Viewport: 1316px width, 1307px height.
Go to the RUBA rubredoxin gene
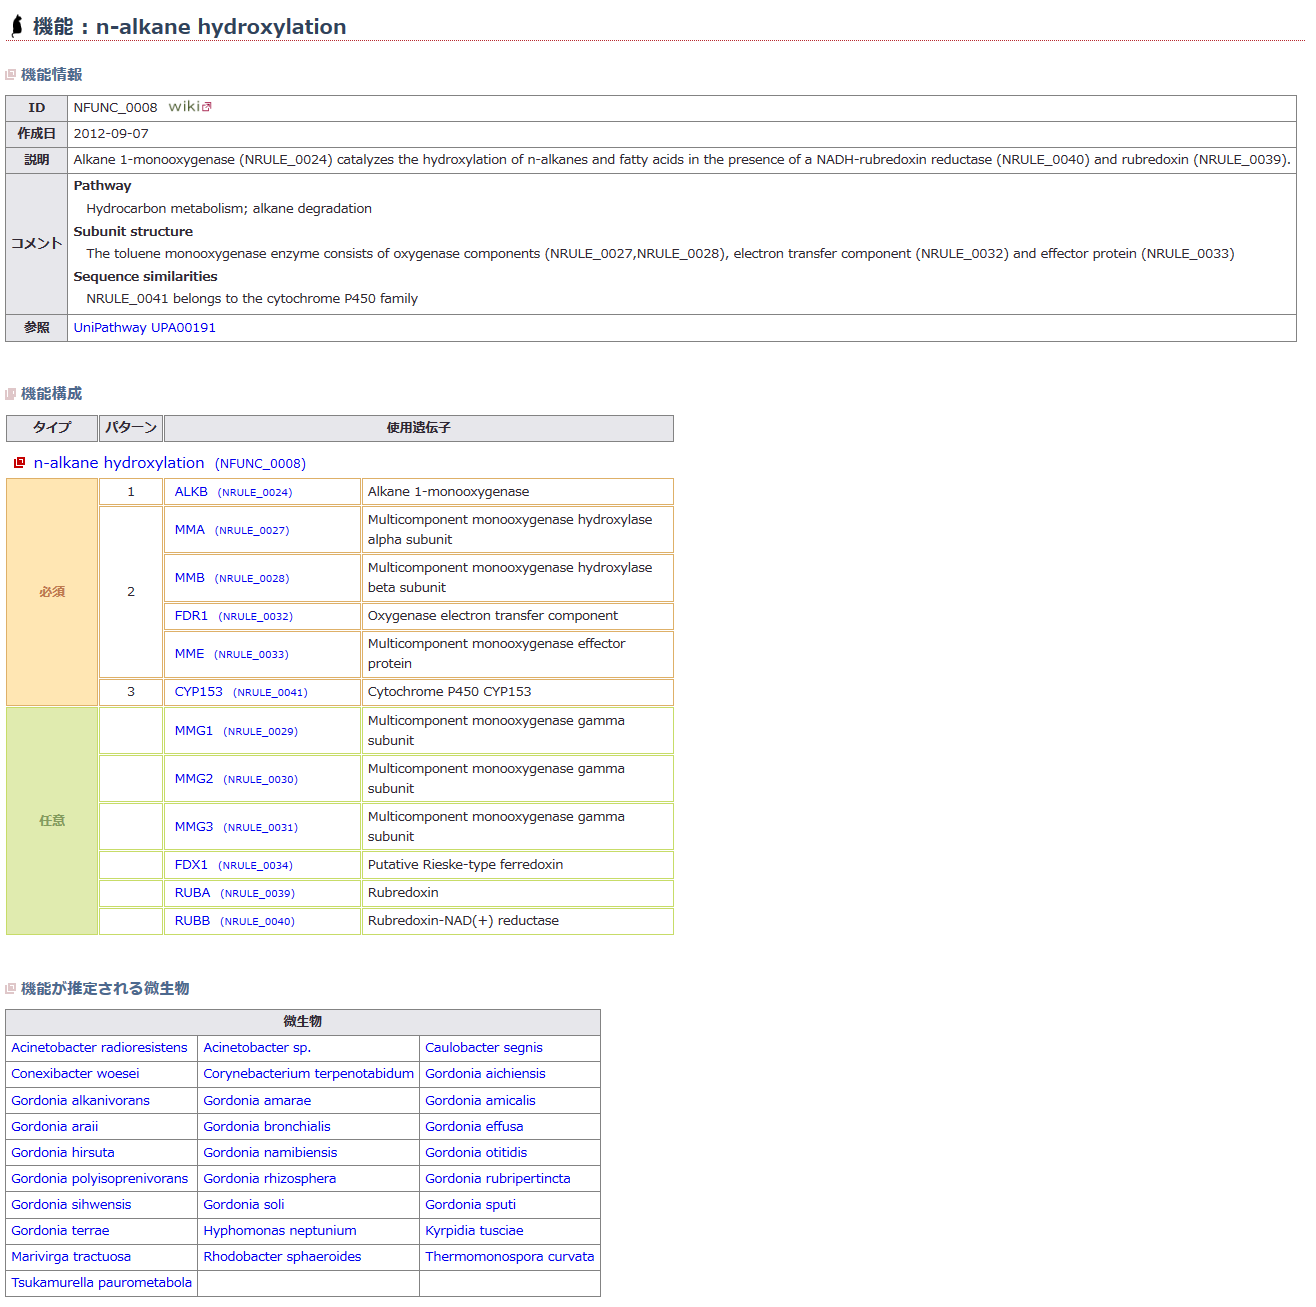tap(192, 893)
